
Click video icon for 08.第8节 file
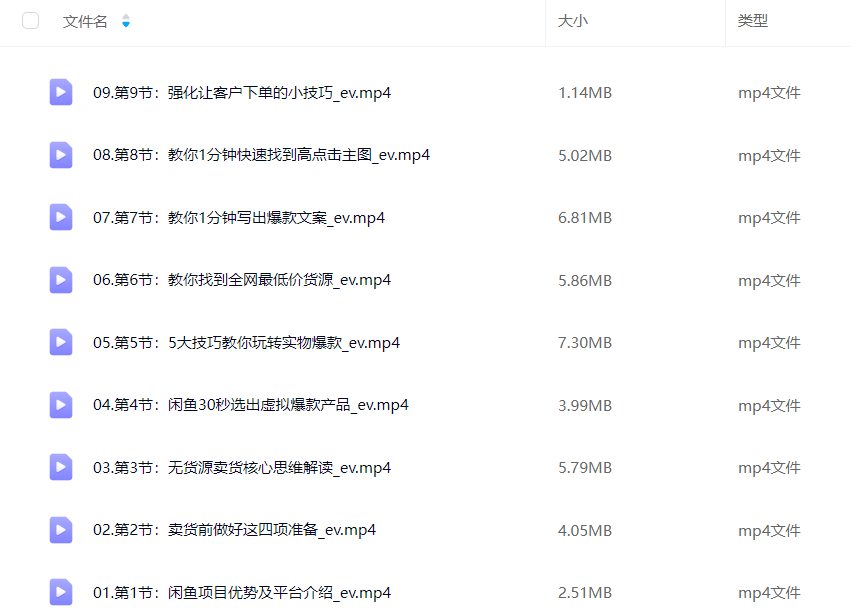[61, 155]
